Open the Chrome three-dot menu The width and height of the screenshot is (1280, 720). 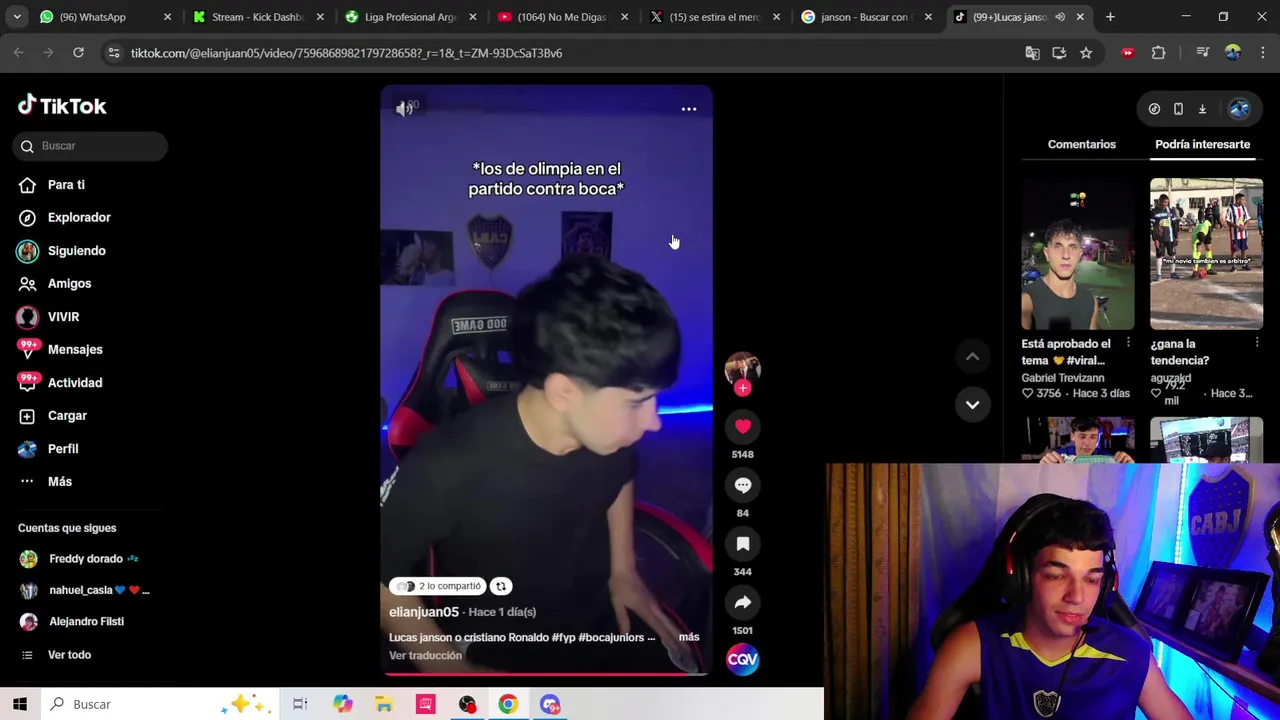coord(1263,53)
